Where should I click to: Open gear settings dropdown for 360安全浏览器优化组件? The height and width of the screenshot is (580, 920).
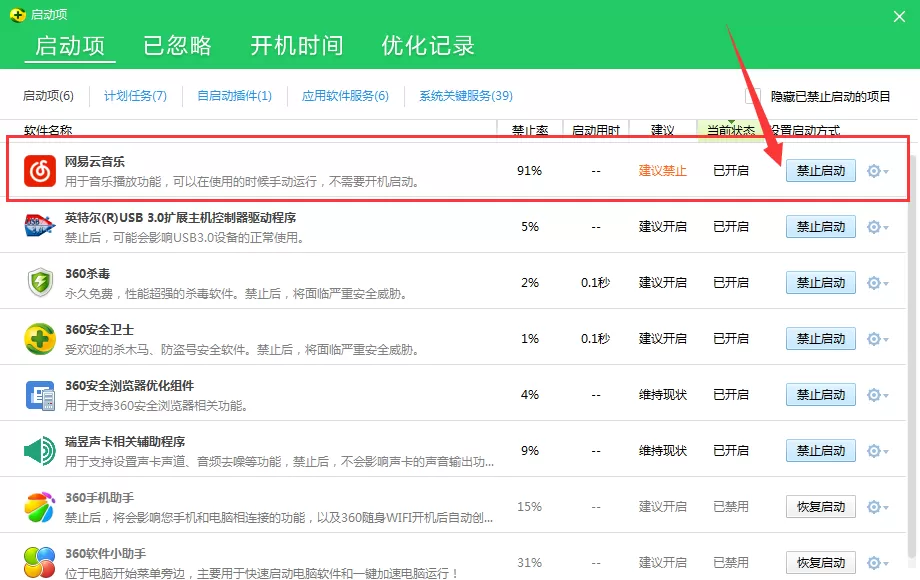(878, 395)
